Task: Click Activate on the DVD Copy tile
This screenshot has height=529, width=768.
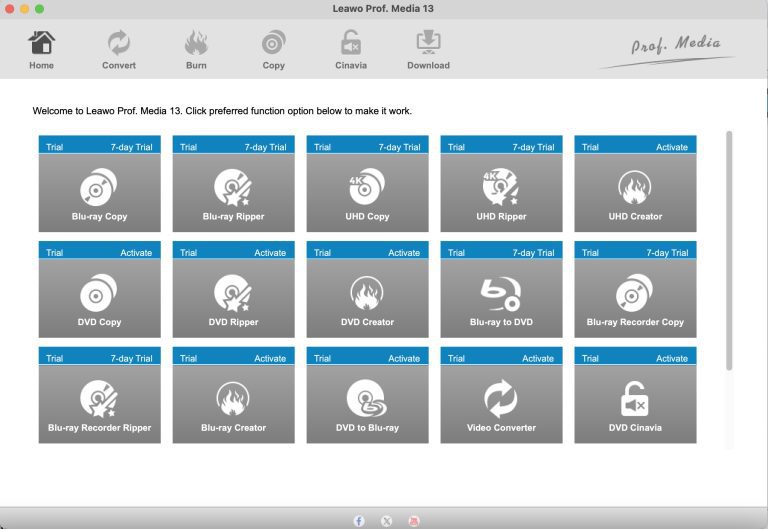Action: pos(136,253)
